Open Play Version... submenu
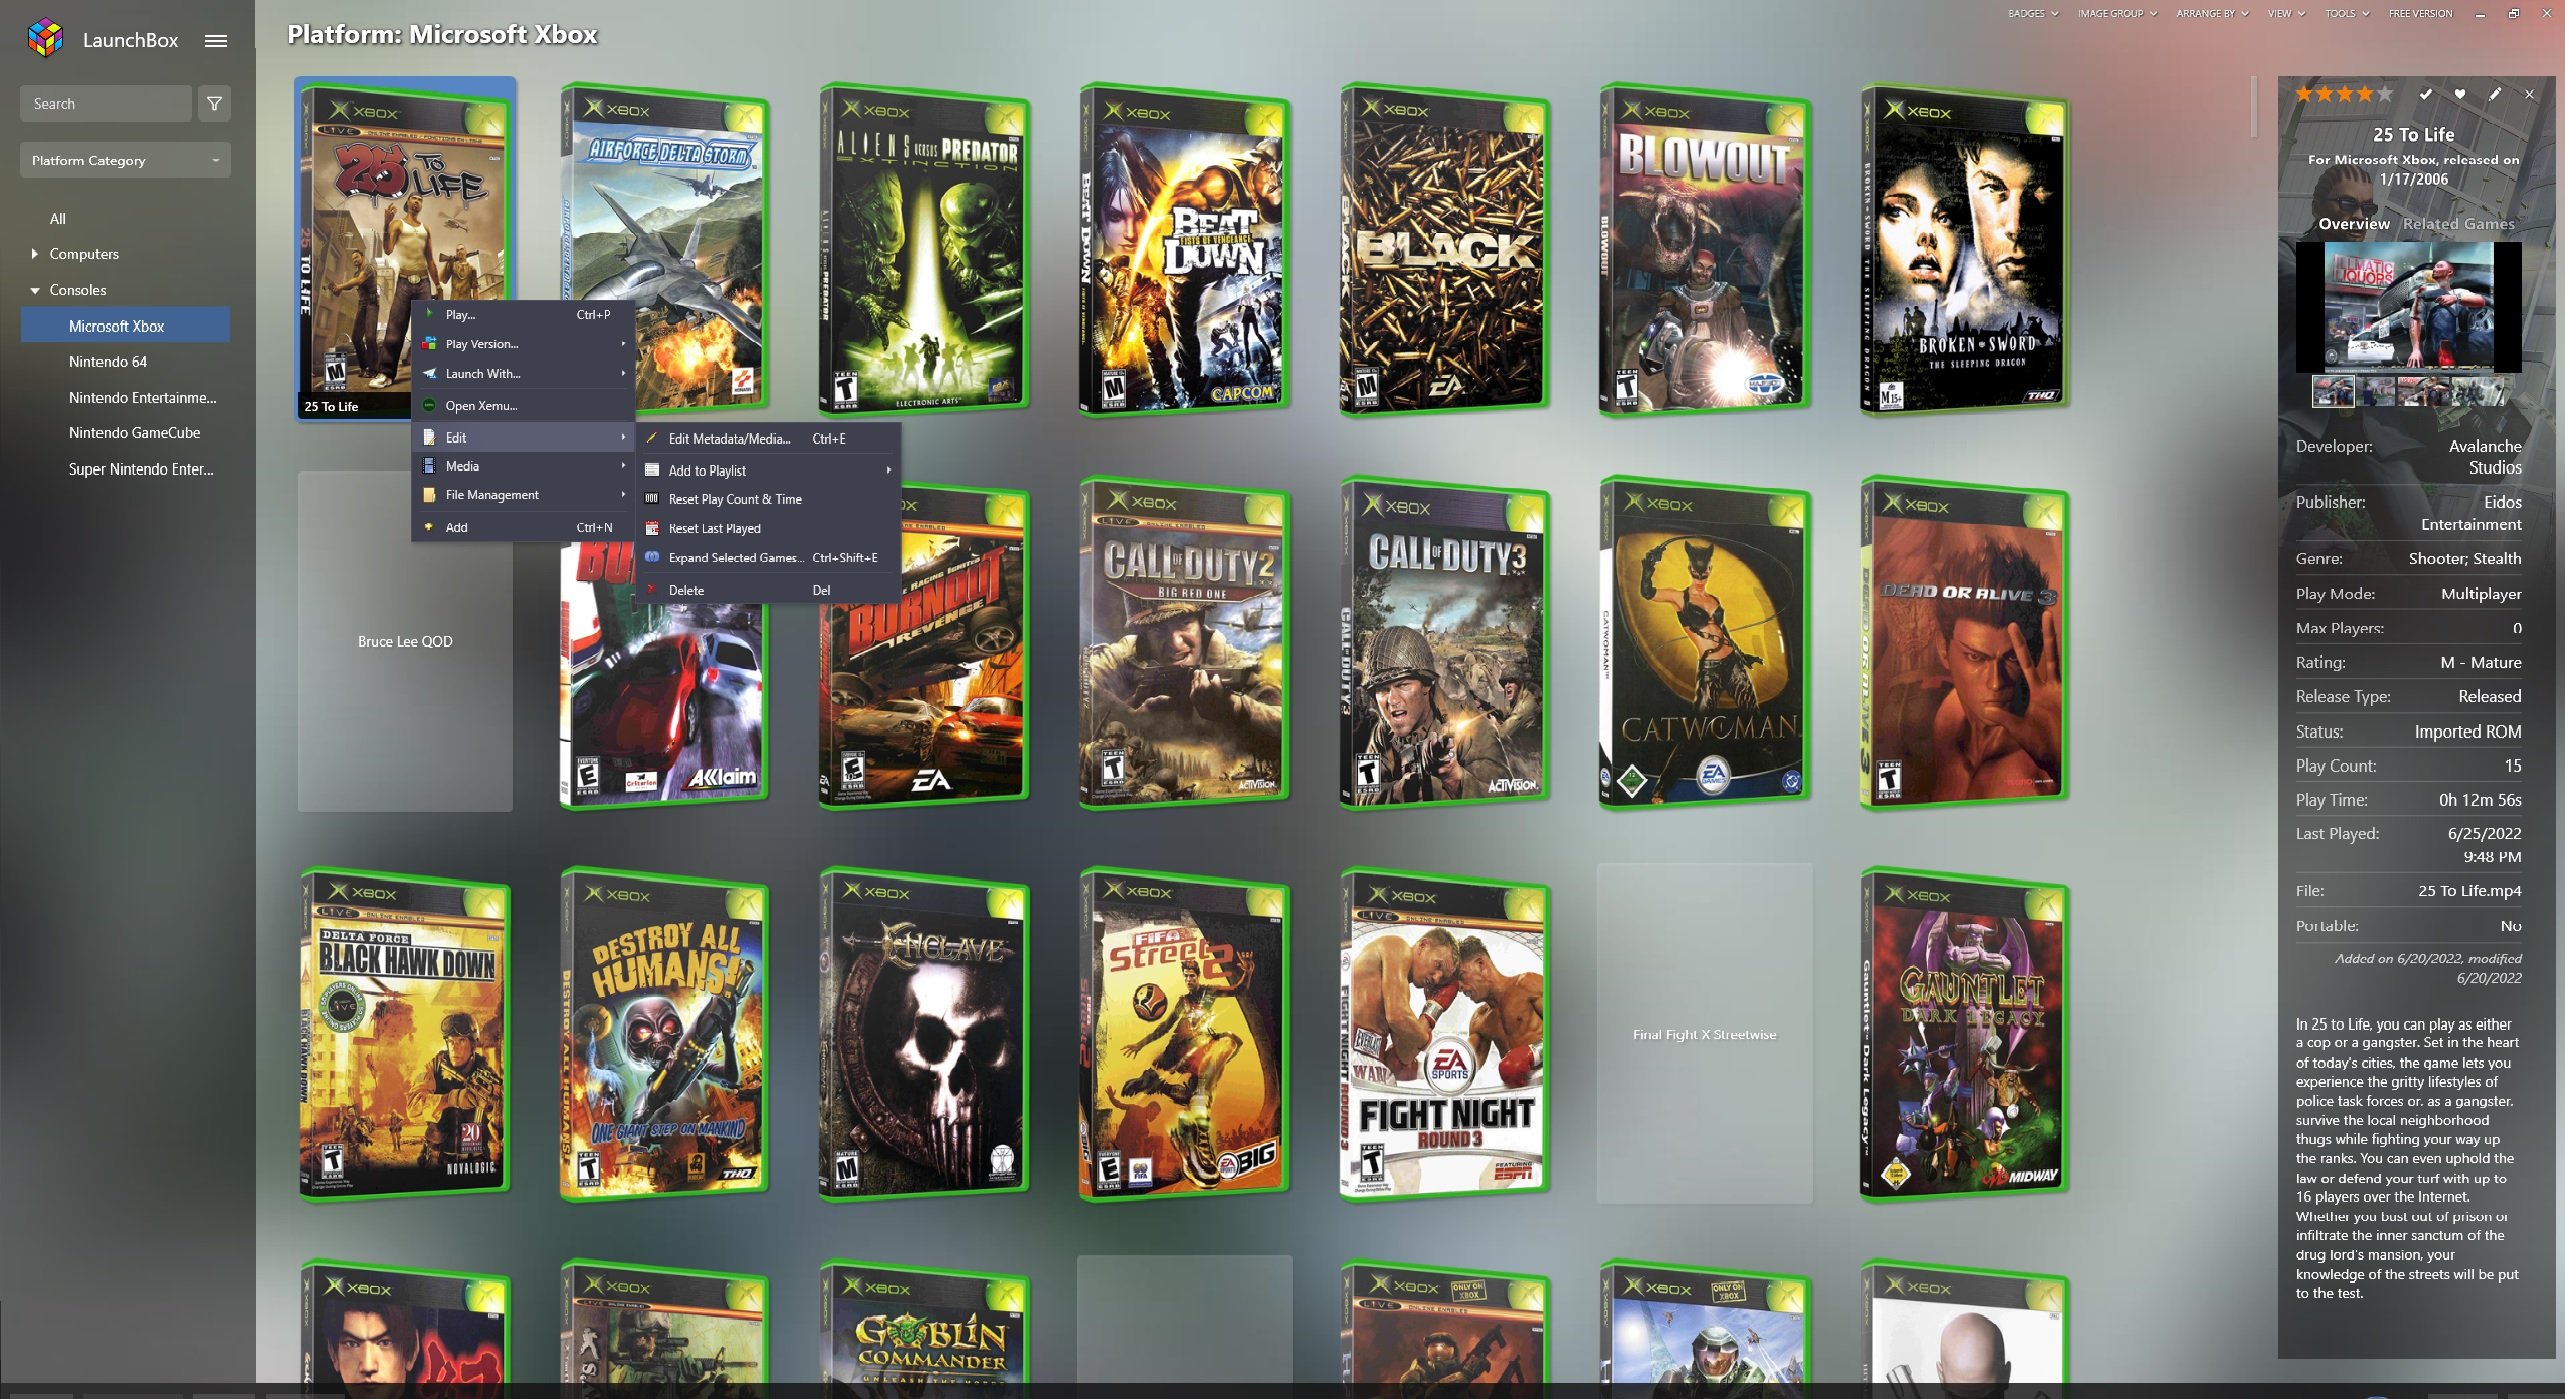This screenshot has height=1399, width=2565. (x=524, y=343)
